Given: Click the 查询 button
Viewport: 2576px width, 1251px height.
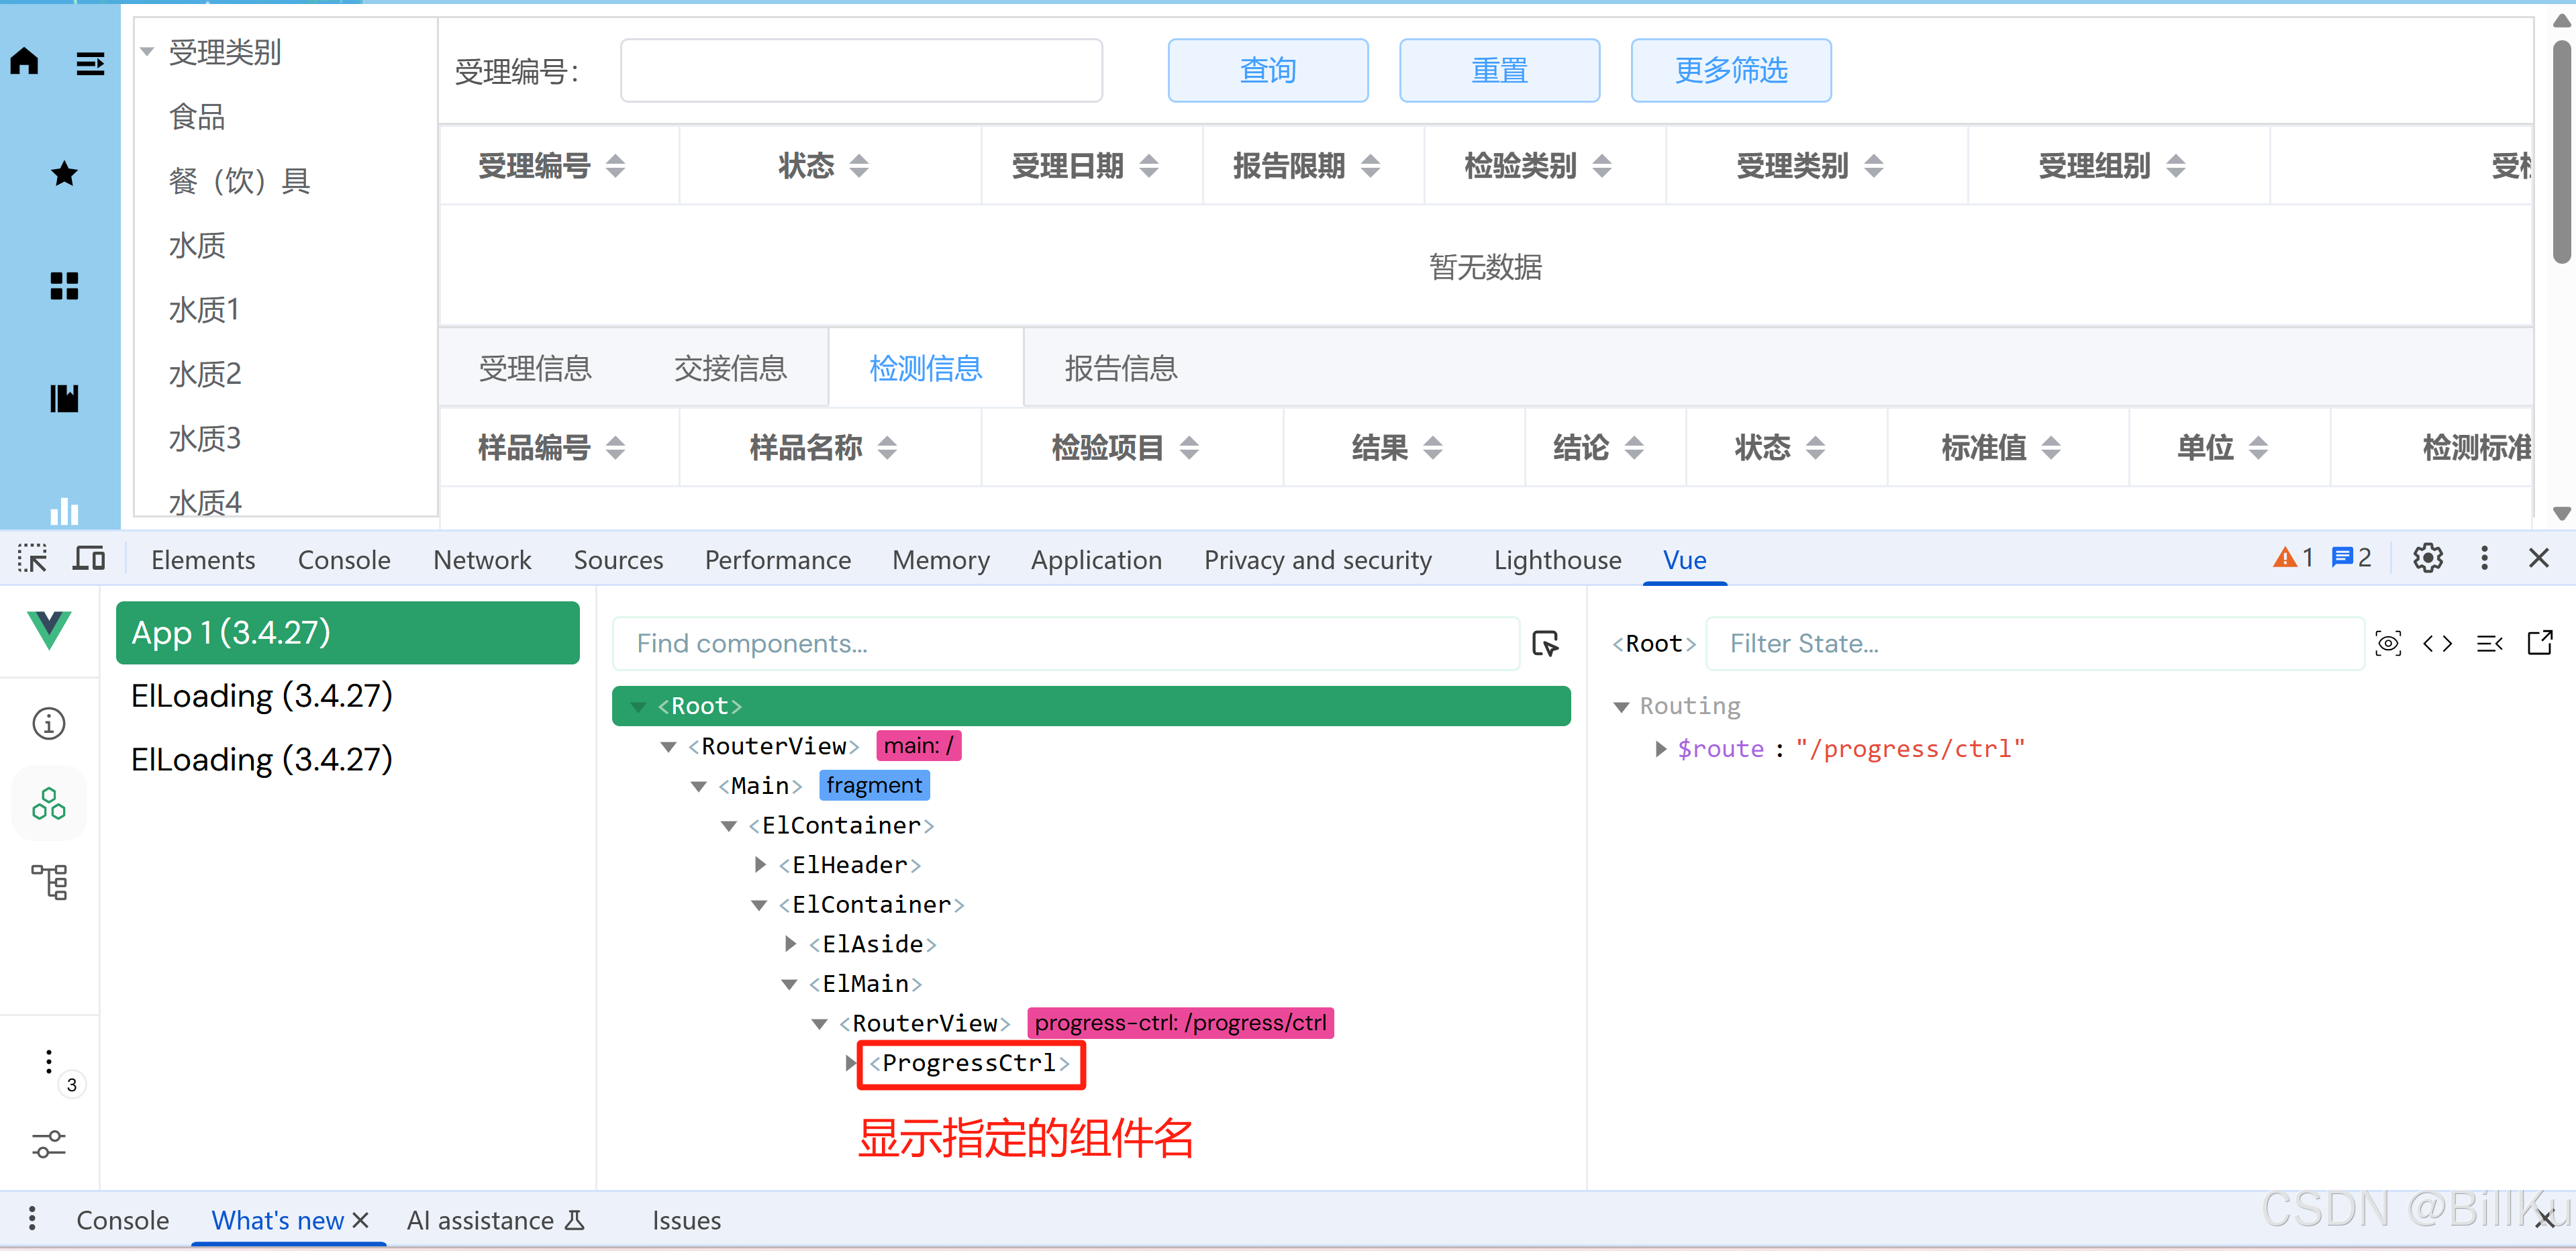Looking at the screenshot, I should tap(1267, 71).
